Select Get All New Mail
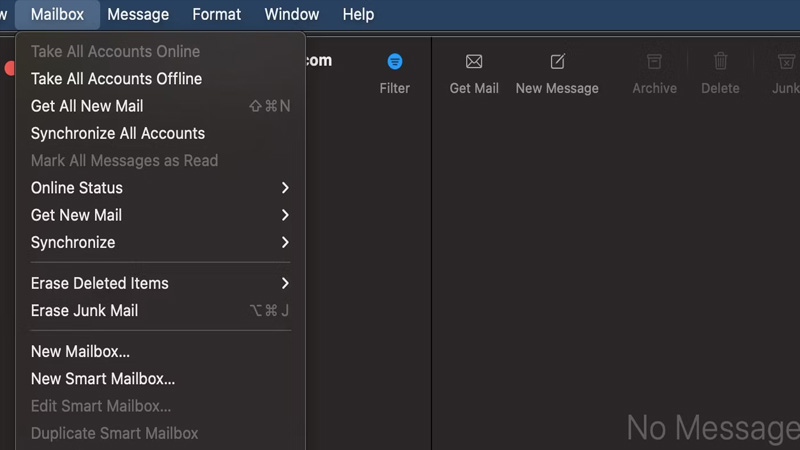Image resolution: width=800 pixels, height=450 pixels. [x=87, y=106]
